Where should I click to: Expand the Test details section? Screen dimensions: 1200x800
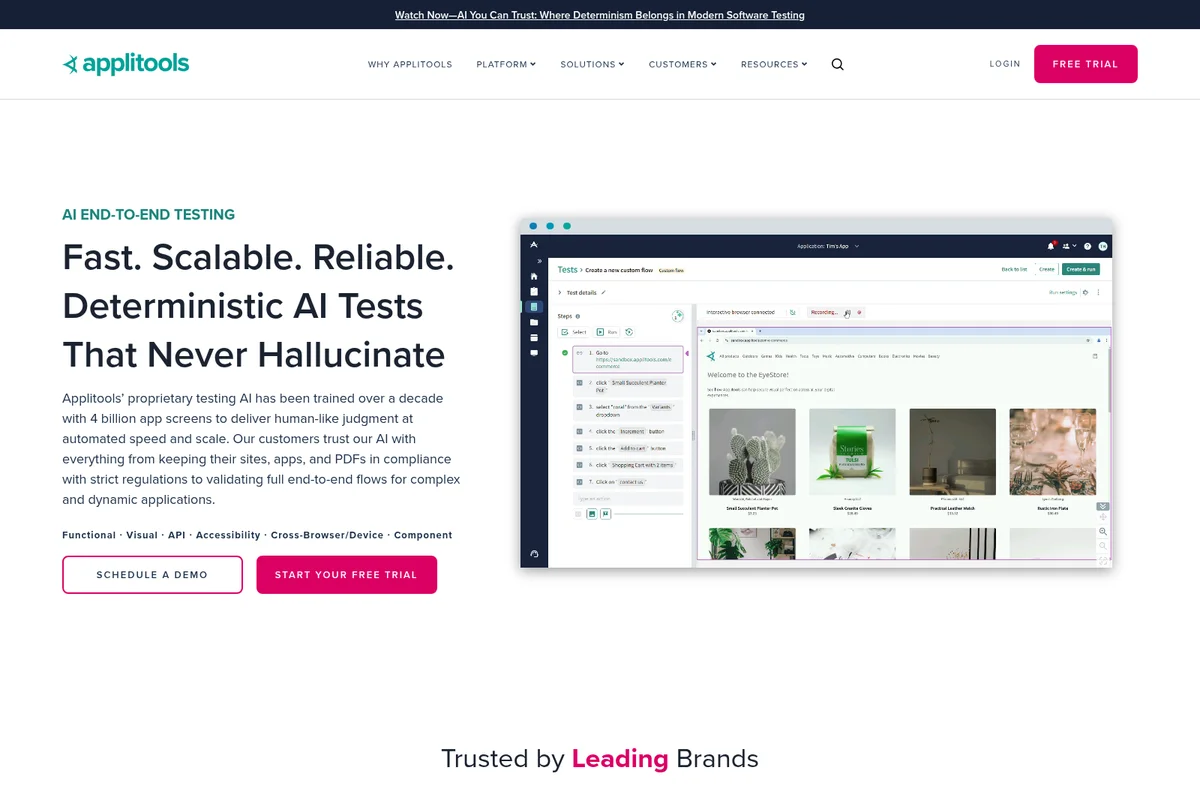tap(560, 292)
